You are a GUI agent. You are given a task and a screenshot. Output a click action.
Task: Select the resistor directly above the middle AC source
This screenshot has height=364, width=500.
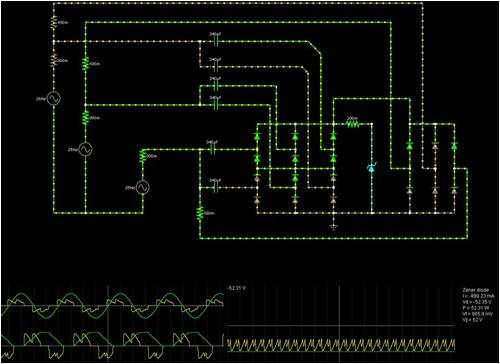pos(85,118)
